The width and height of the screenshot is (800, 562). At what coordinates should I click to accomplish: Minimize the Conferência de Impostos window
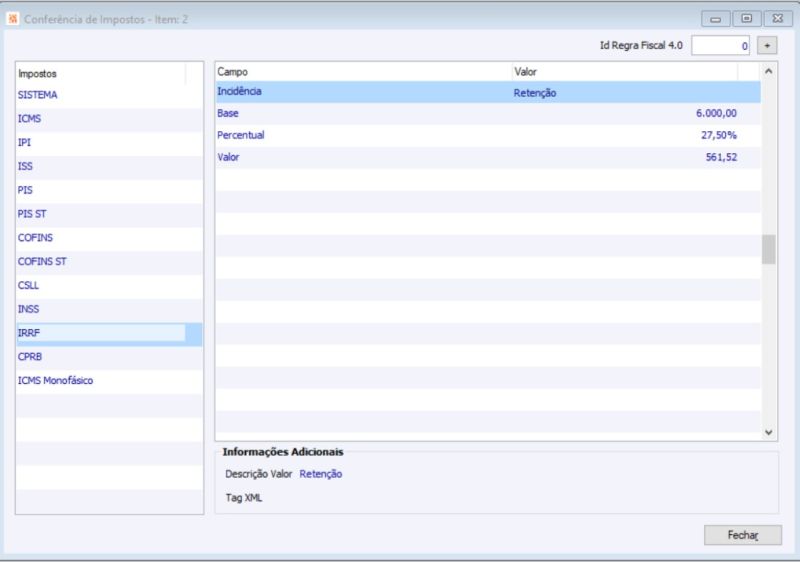point(716,19)
